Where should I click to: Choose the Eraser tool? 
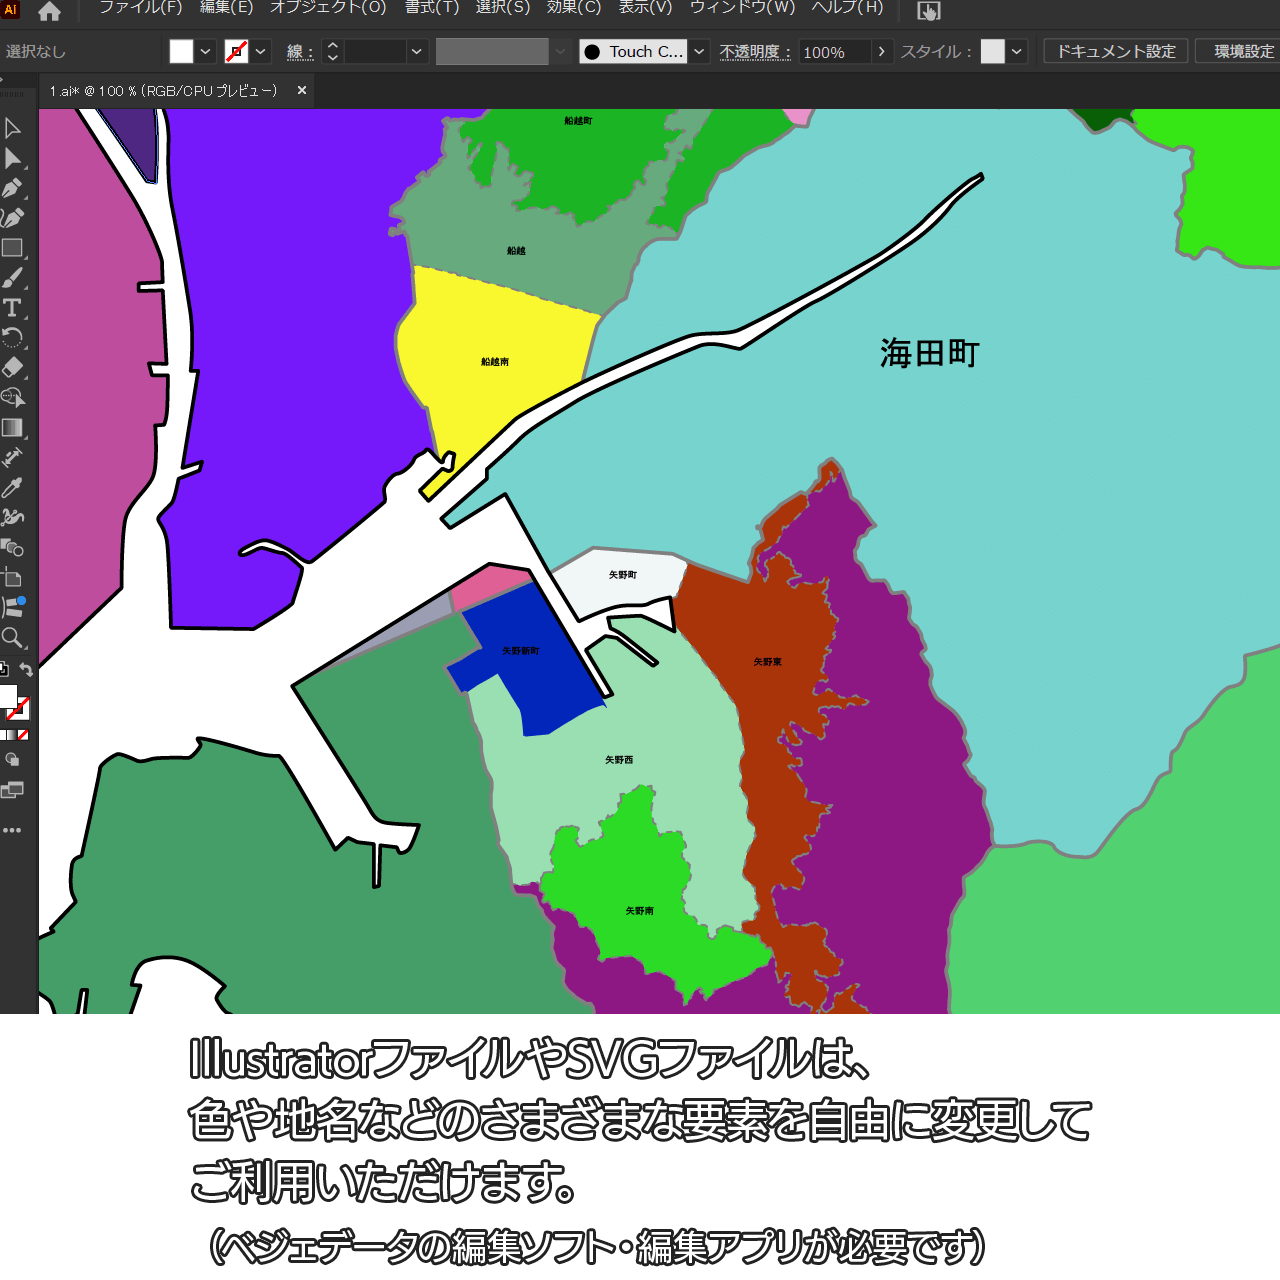click(x=13, y=368)
